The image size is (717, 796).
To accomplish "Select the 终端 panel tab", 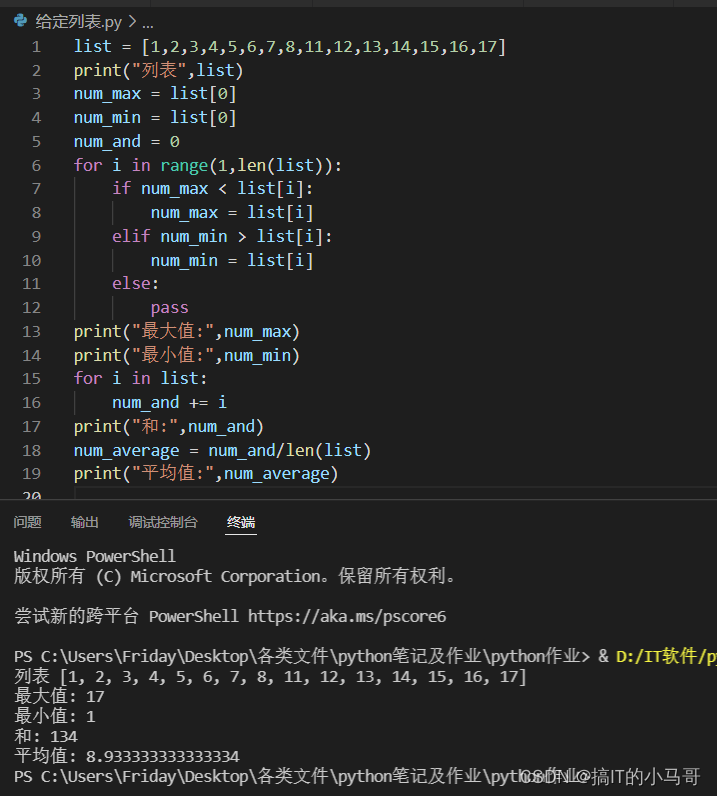I will (x=241, y=522).
